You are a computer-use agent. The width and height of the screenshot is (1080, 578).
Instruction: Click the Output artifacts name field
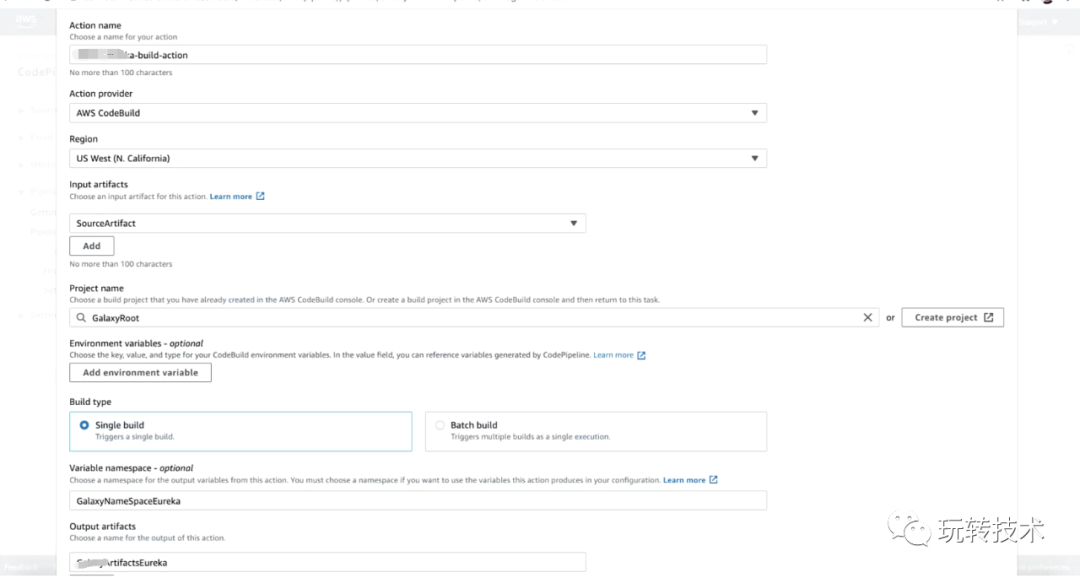click(327, 562)
